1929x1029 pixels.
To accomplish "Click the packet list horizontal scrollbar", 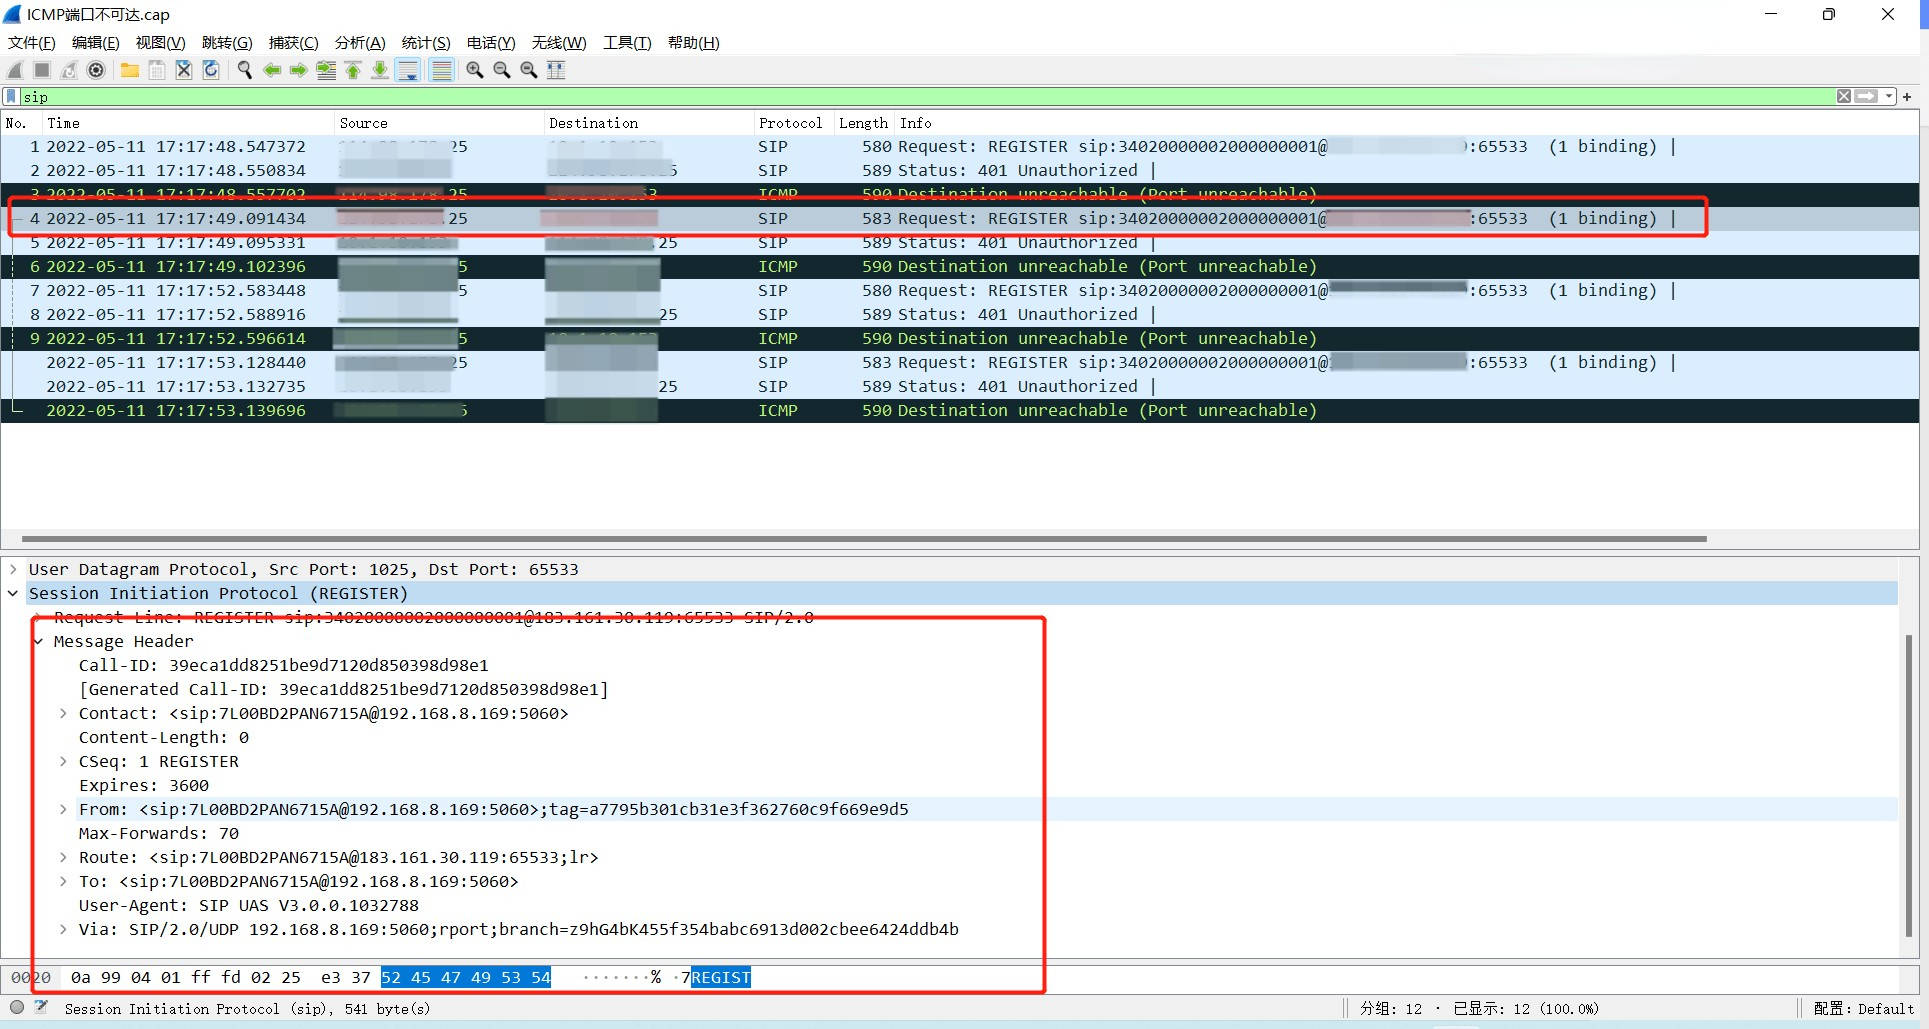I will coord(864,538).
